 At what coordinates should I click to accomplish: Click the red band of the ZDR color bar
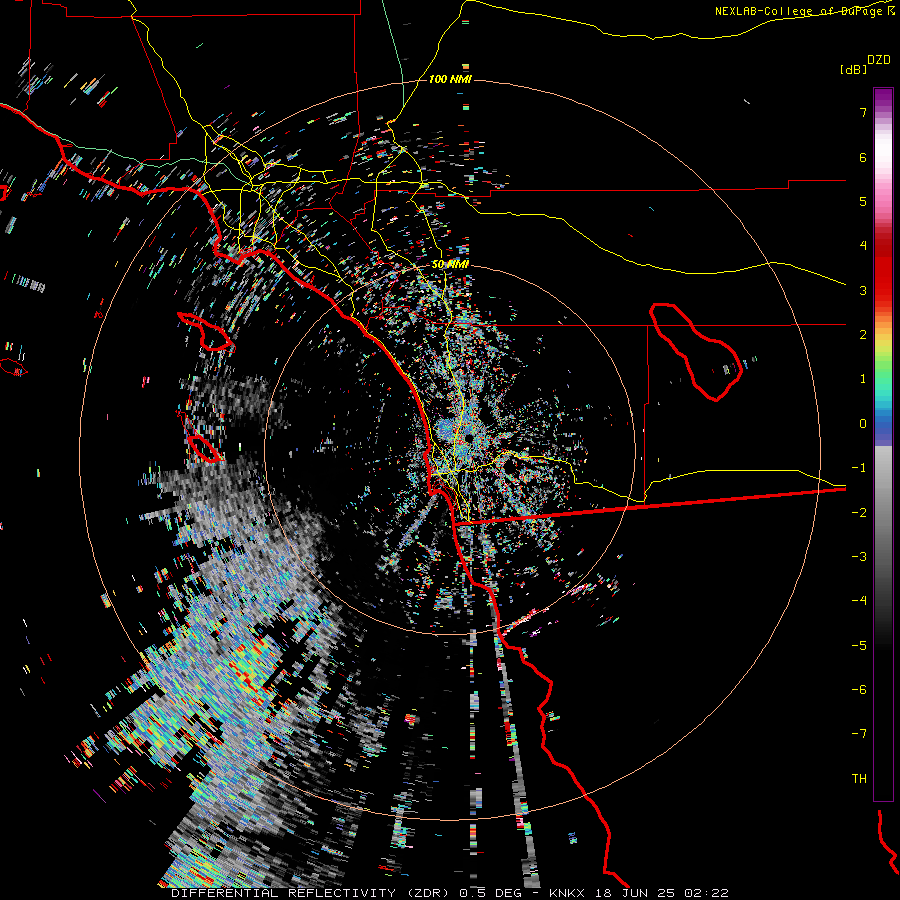pos(883,270)
